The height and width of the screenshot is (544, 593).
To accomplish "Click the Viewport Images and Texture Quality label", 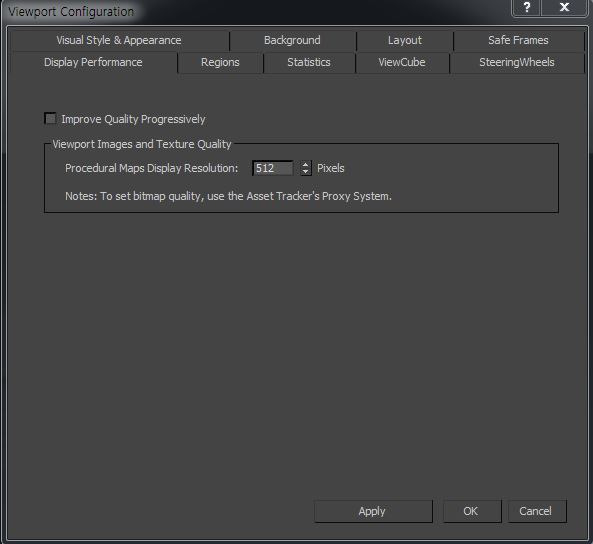I will click(x=142, y=144).
